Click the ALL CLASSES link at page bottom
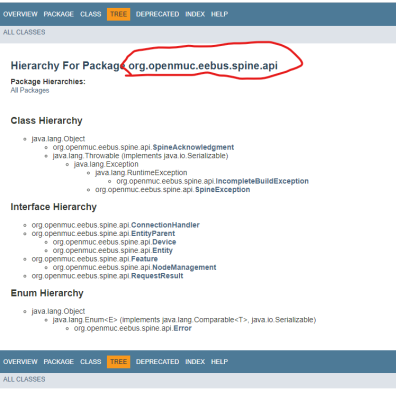This screenshot has width=396, height=400. pos(24,379)
